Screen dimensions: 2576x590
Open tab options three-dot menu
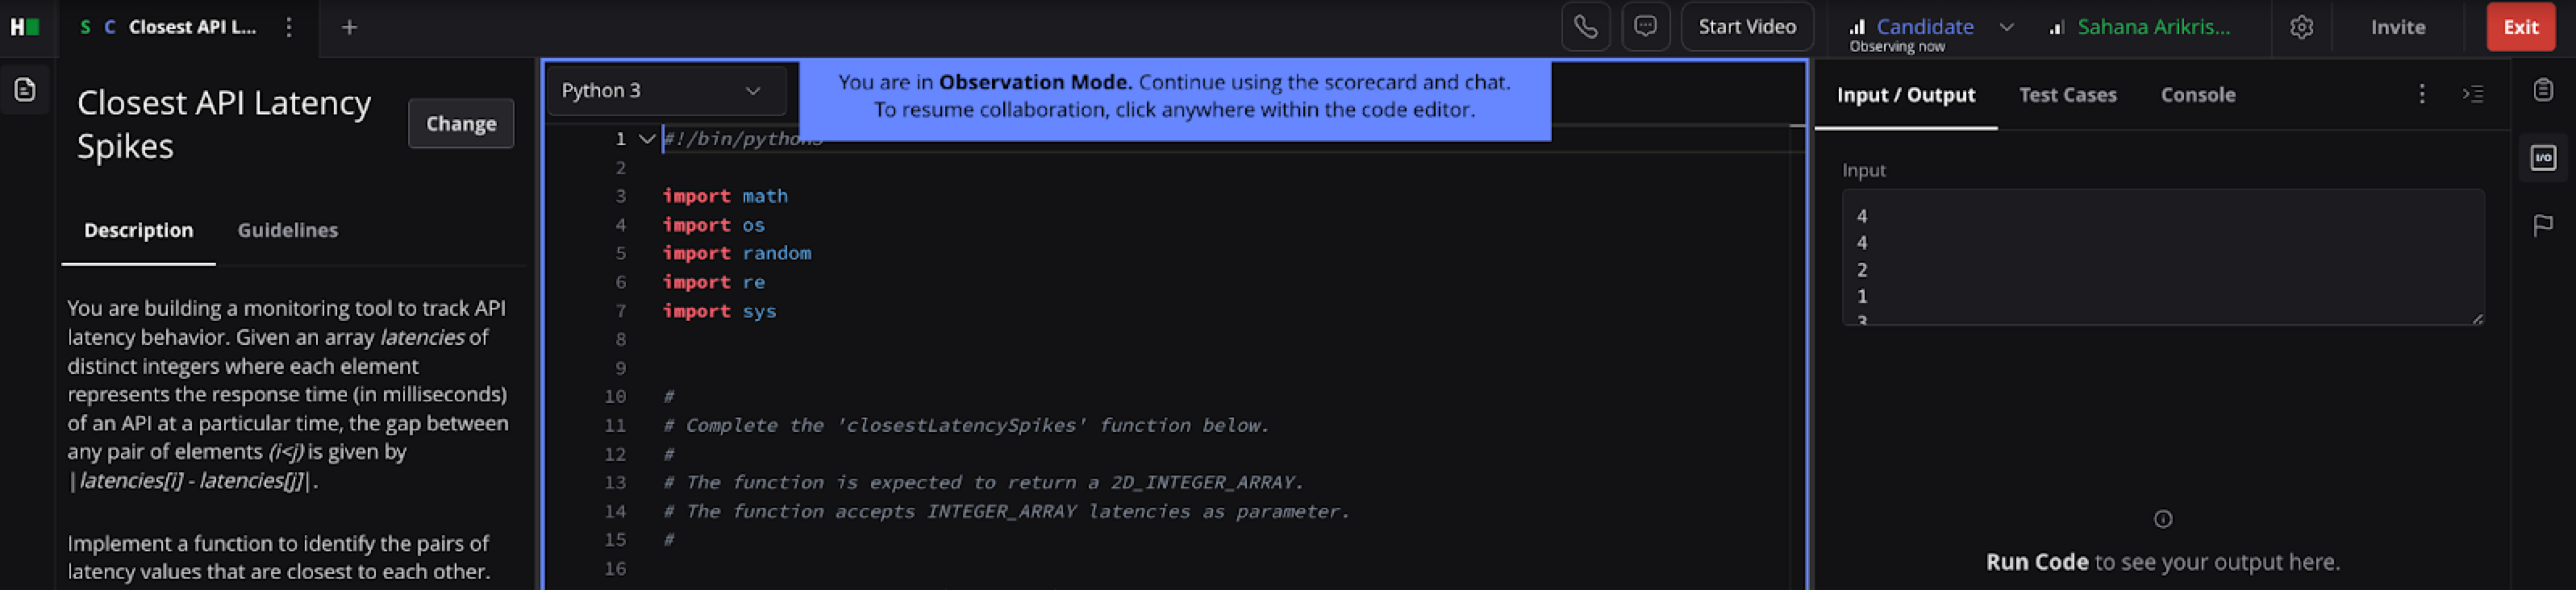pos(289,27)
